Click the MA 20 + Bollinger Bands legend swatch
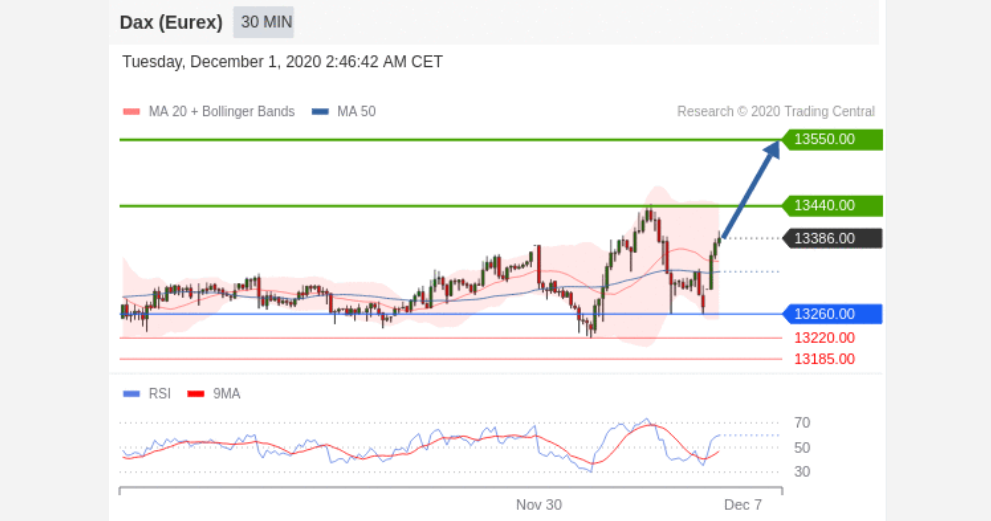This screenshot has height=521, width=991. [131, 112]
